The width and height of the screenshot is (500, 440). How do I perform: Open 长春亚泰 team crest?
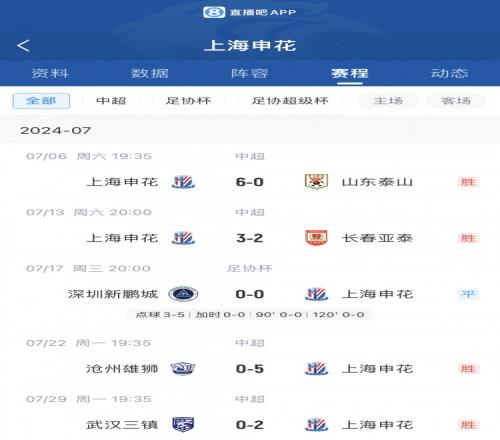(x=316, y=238)
